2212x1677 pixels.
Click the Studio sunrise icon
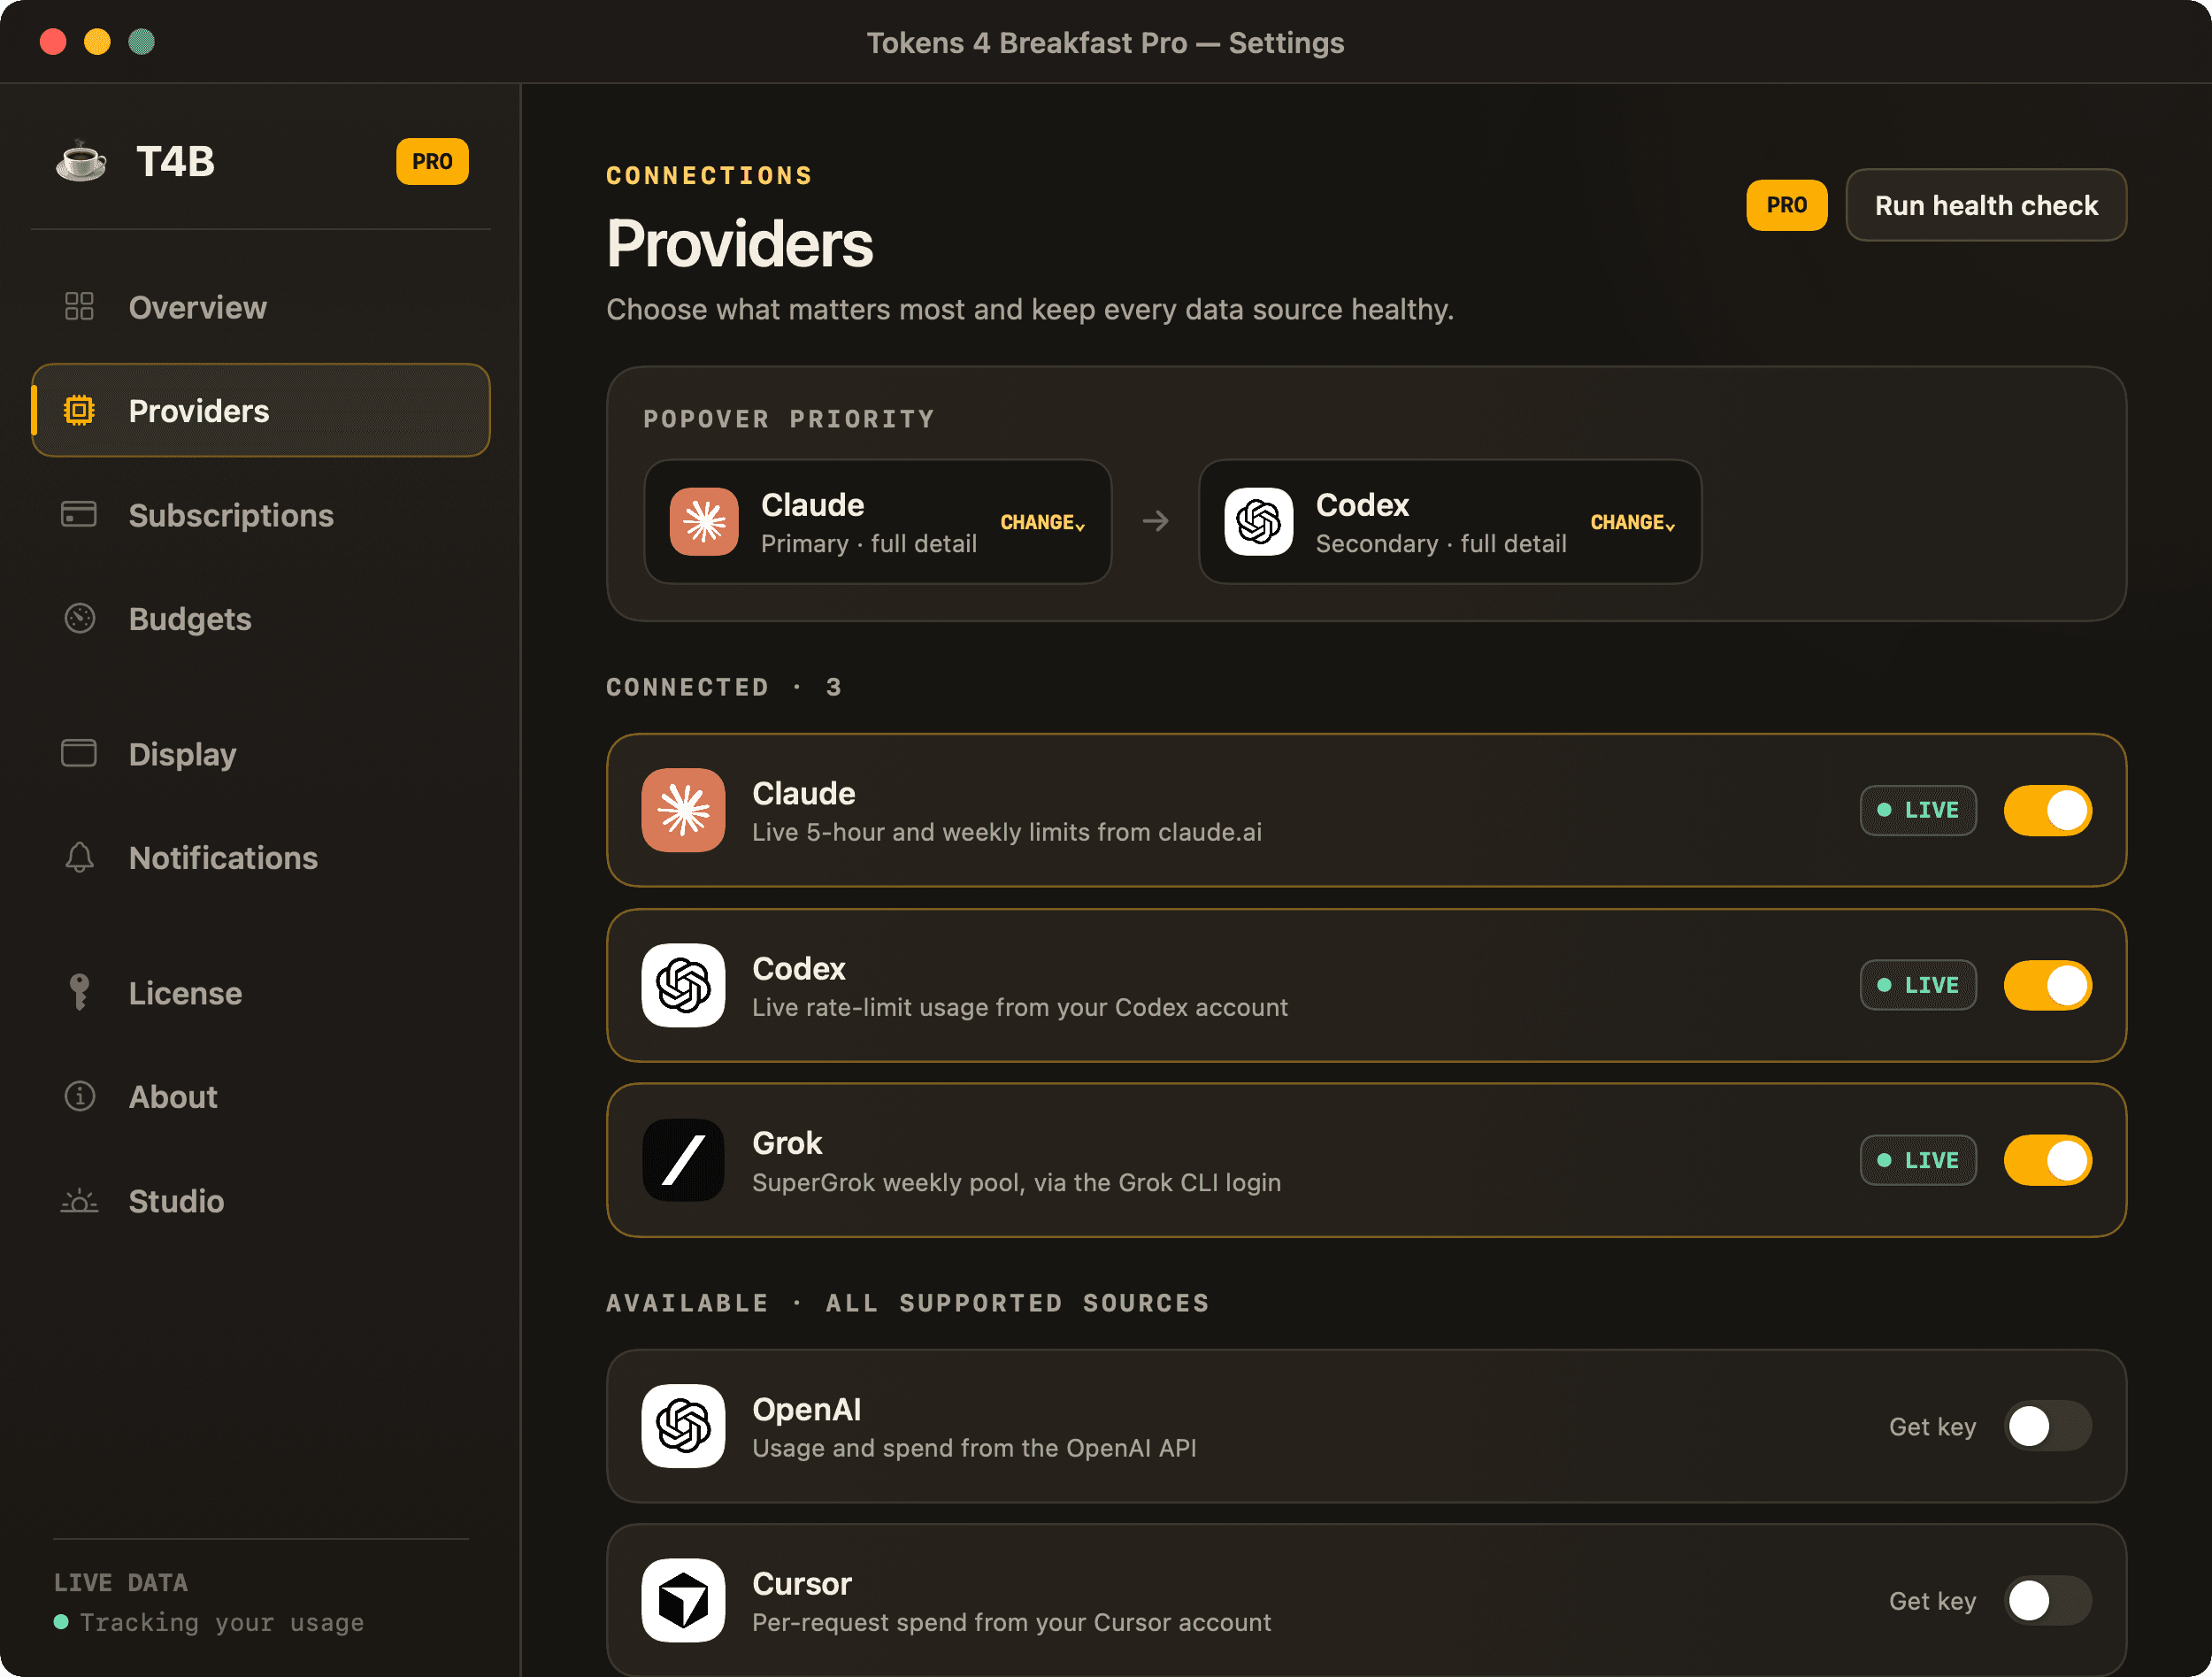click(x=79, y=1200)
